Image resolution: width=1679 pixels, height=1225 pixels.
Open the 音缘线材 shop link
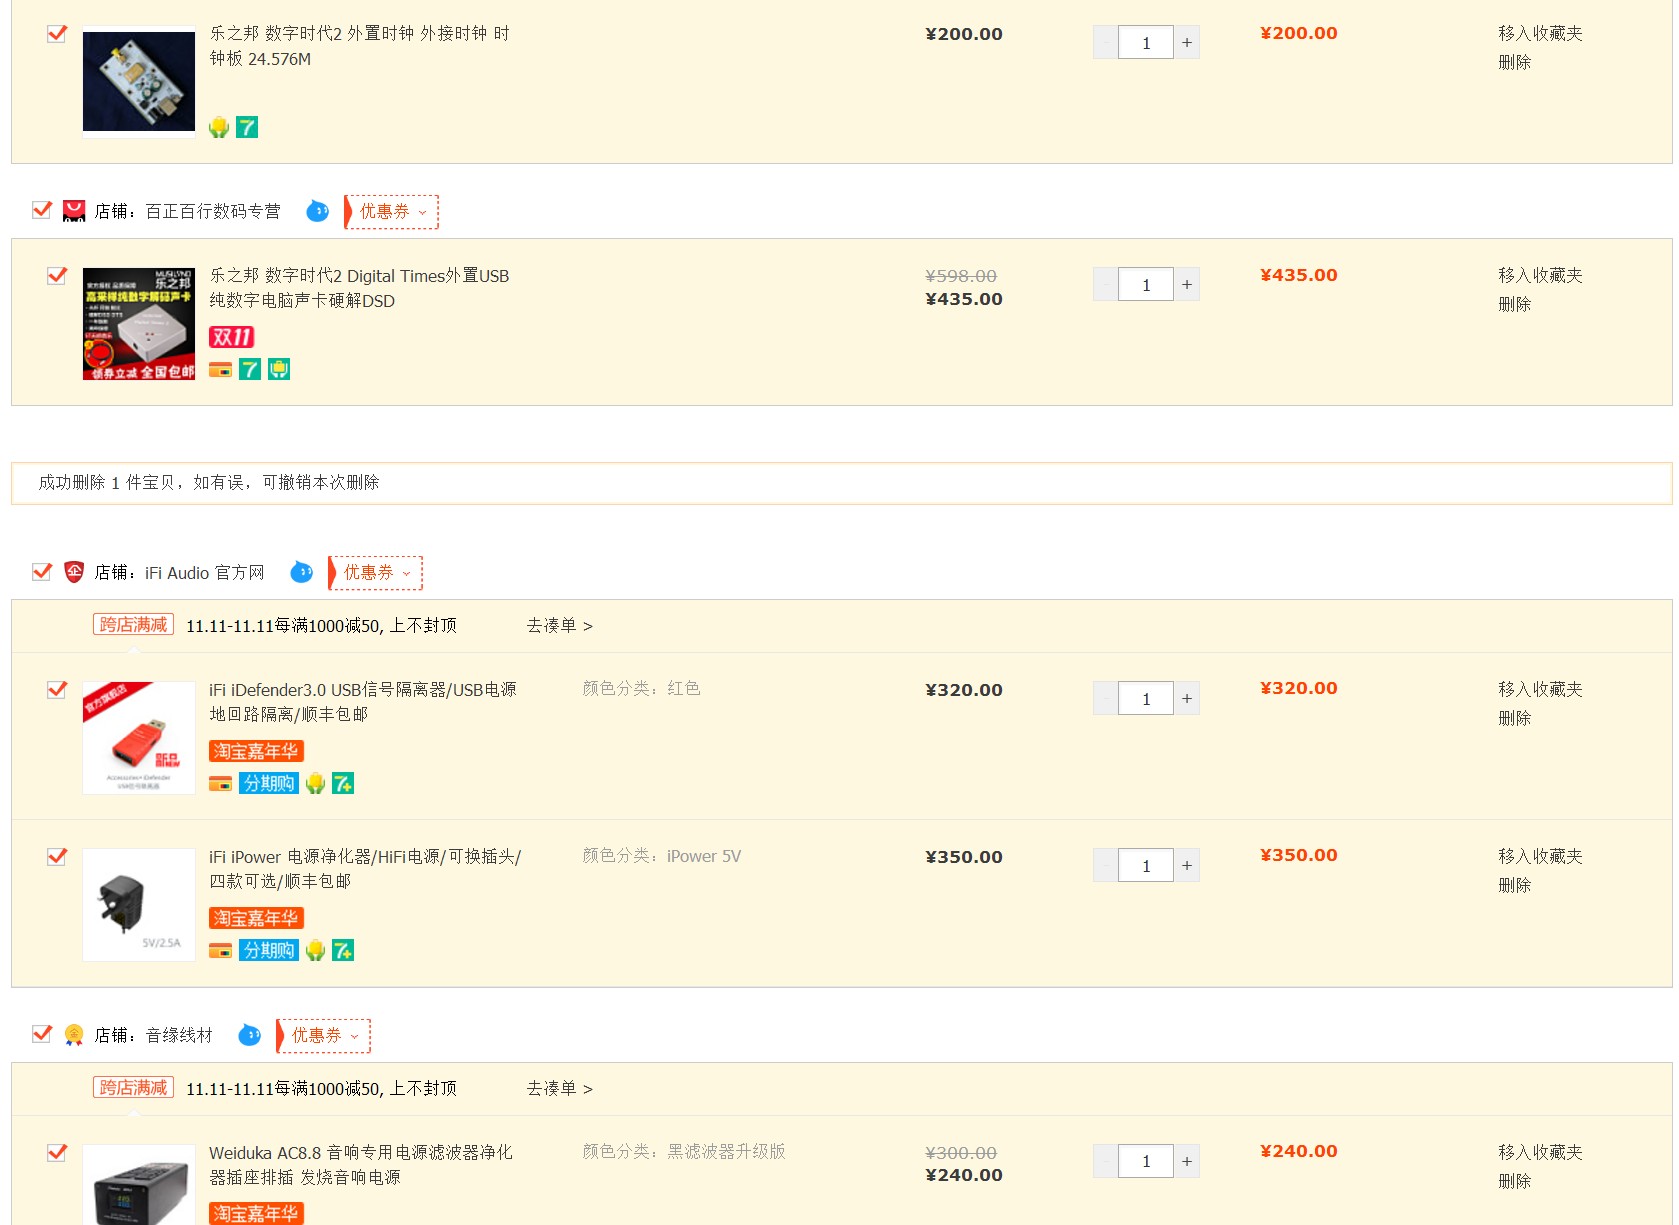coord(179,1036)
